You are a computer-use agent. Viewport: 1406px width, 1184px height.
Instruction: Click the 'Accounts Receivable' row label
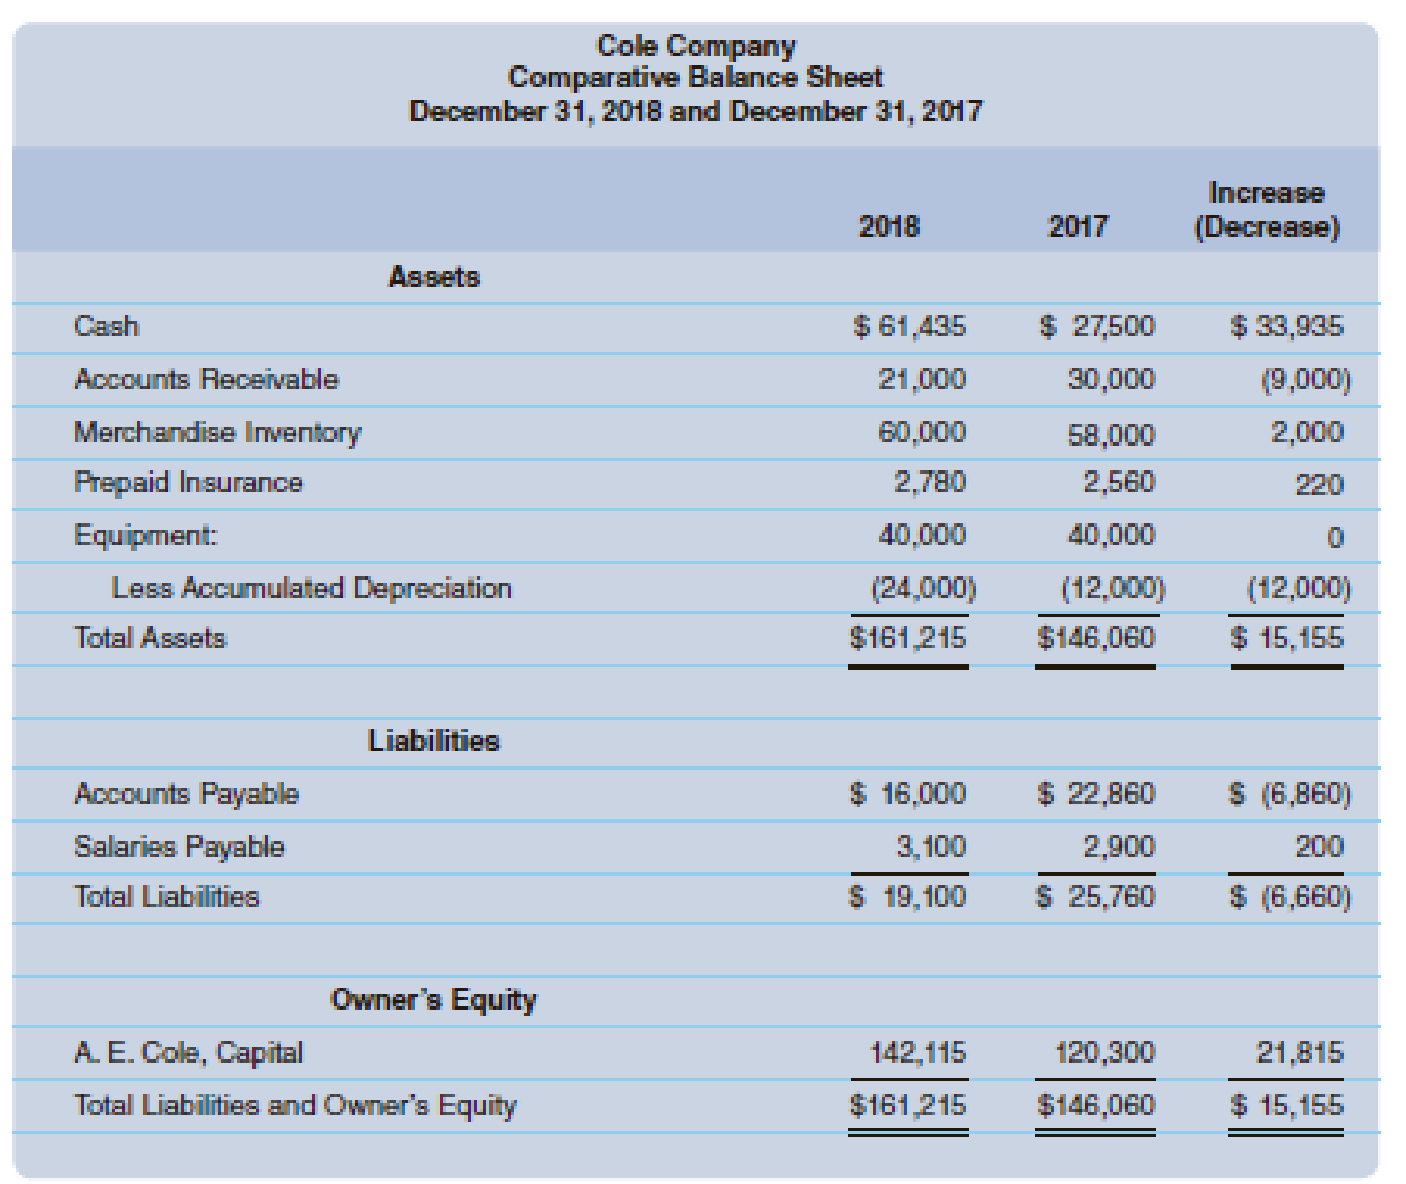[206, 379]
